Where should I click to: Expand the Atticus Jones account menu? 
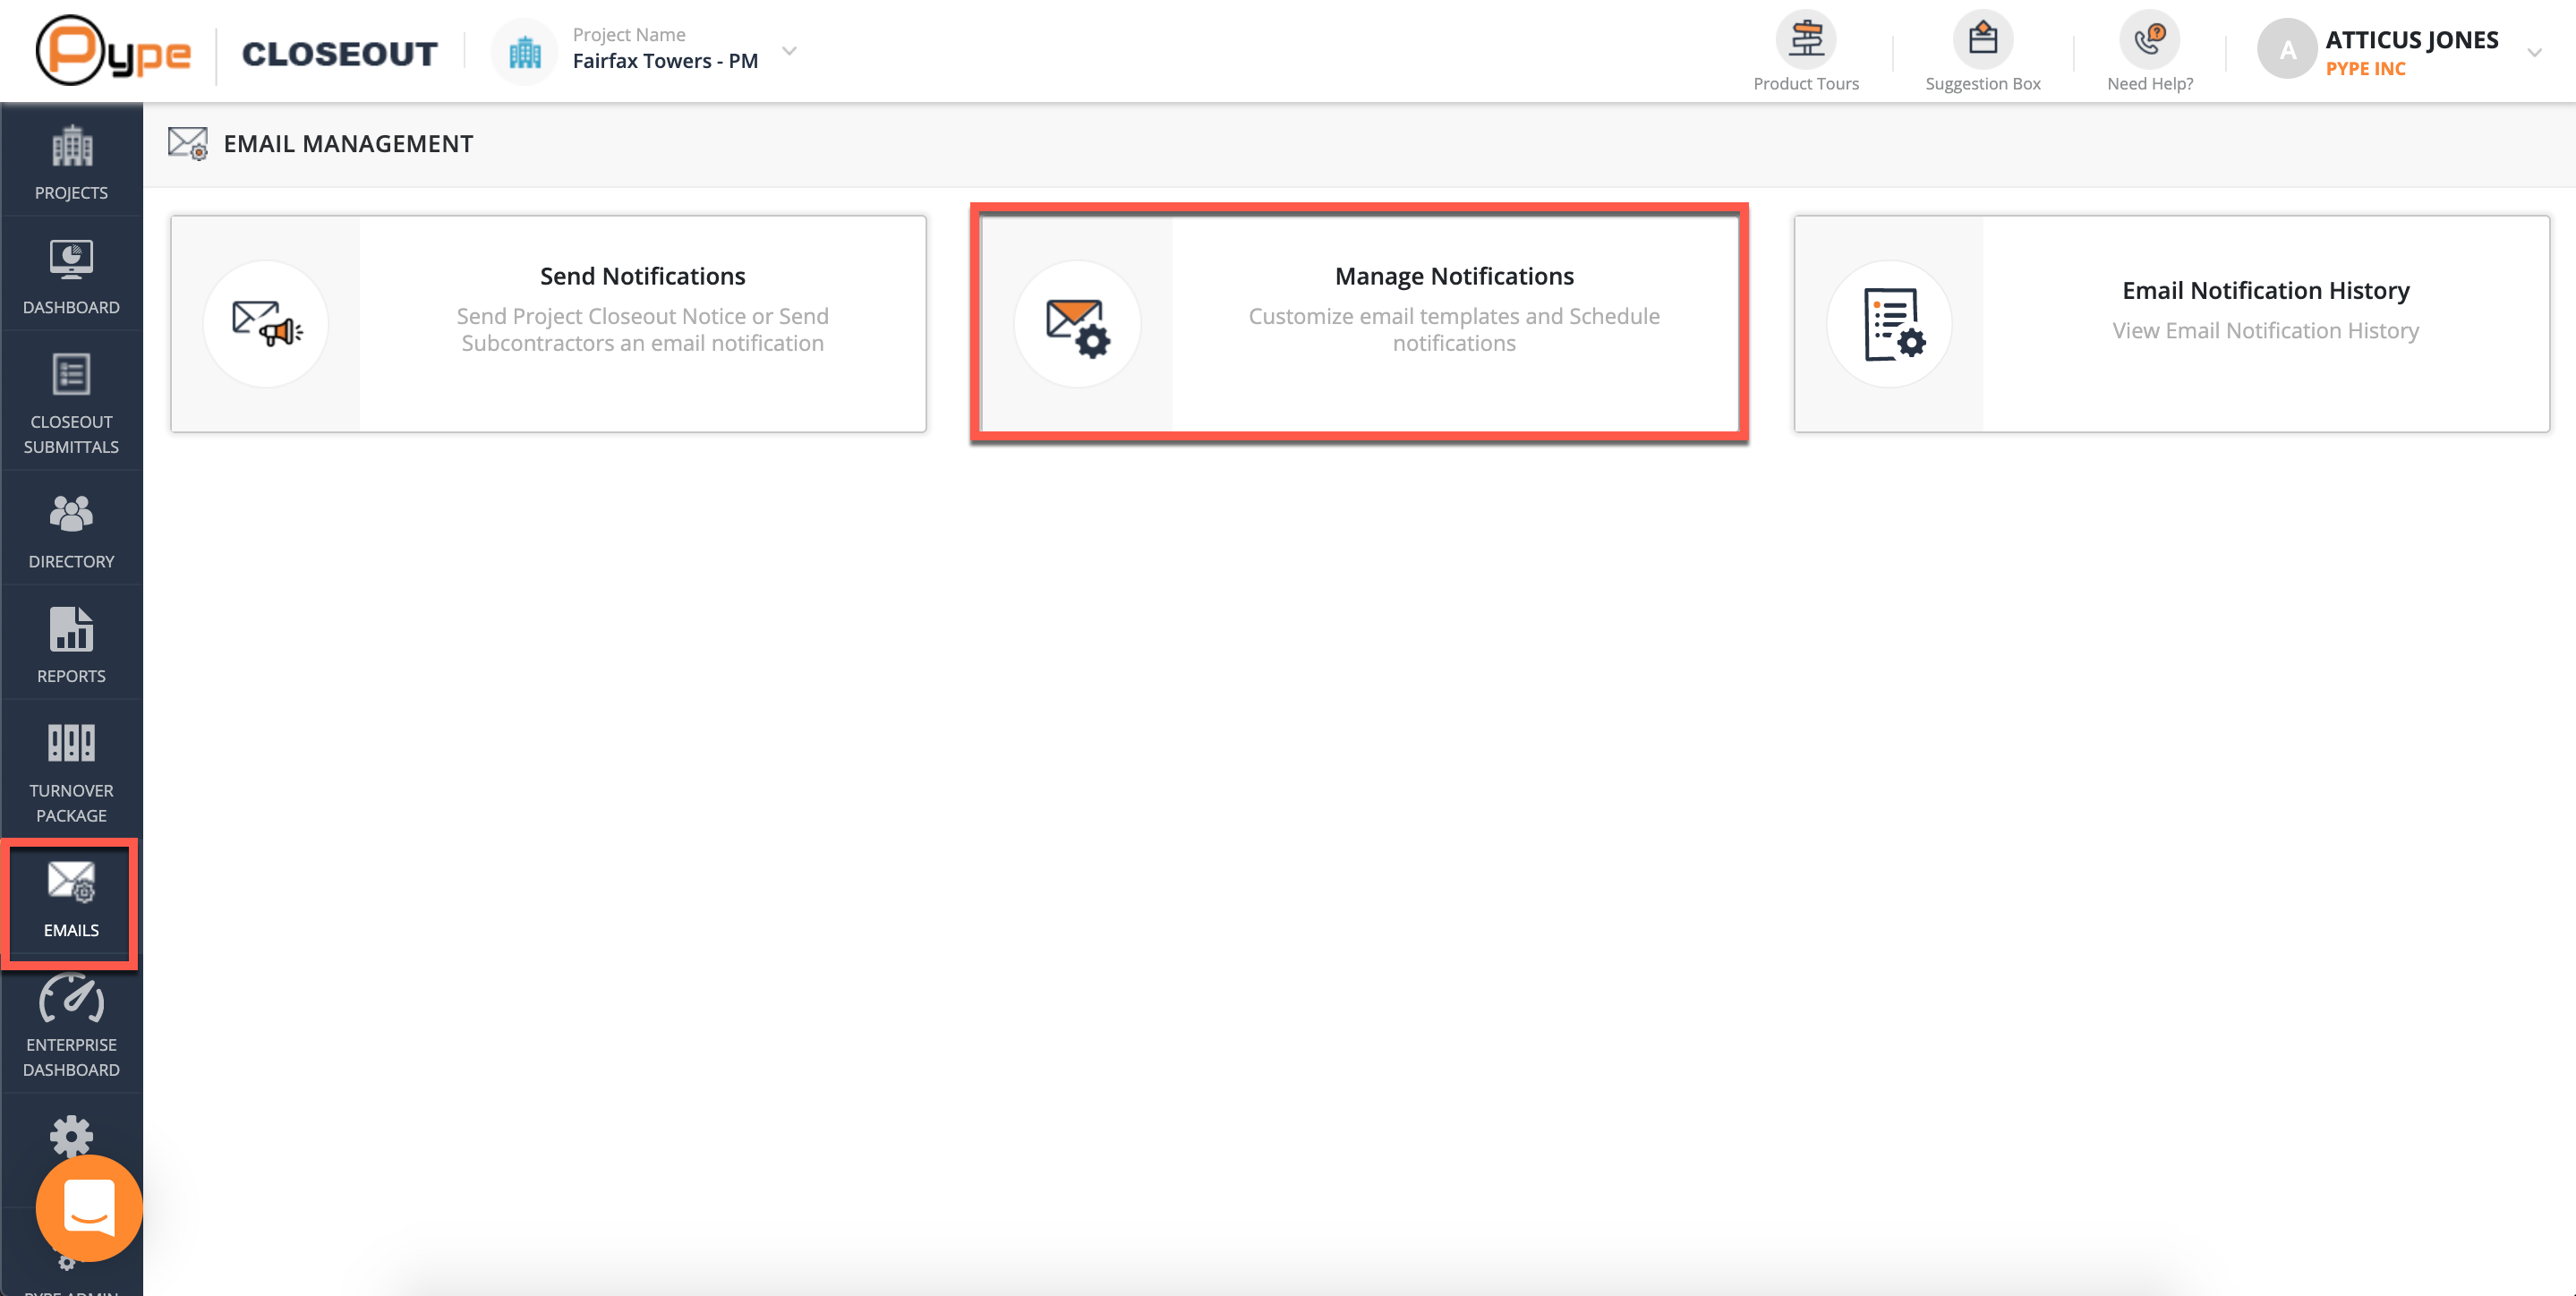coord(2533,52)
